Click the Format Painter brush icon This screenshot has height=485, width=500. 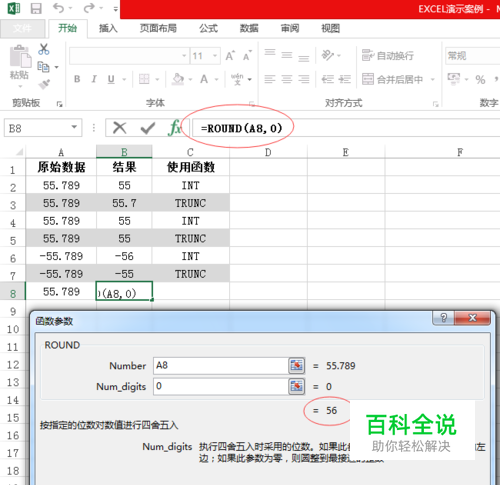[44, 84]
